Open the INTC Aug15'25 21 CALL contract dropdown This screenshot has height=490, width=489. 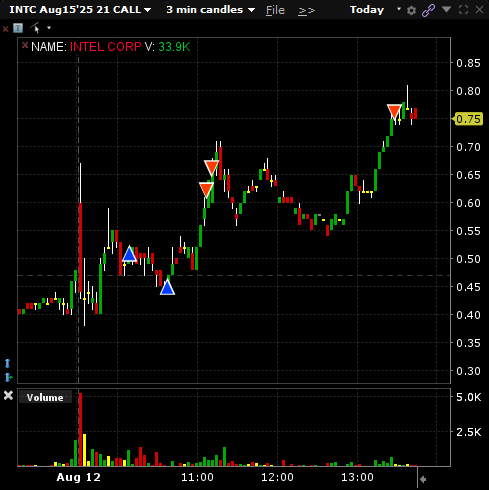click(x=80, y=10)
